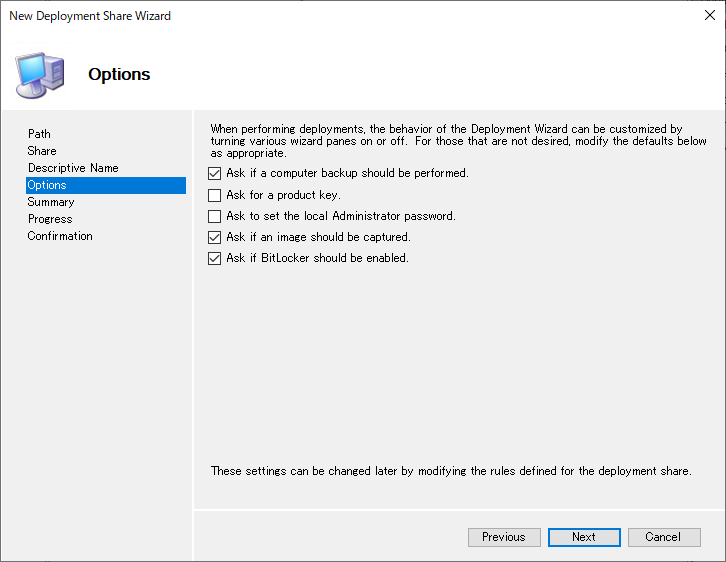Viewport: 726px width, 562px height.
Task: Select the Path step in sidebar
Action: pyautogui.click(x=39, y=134)
